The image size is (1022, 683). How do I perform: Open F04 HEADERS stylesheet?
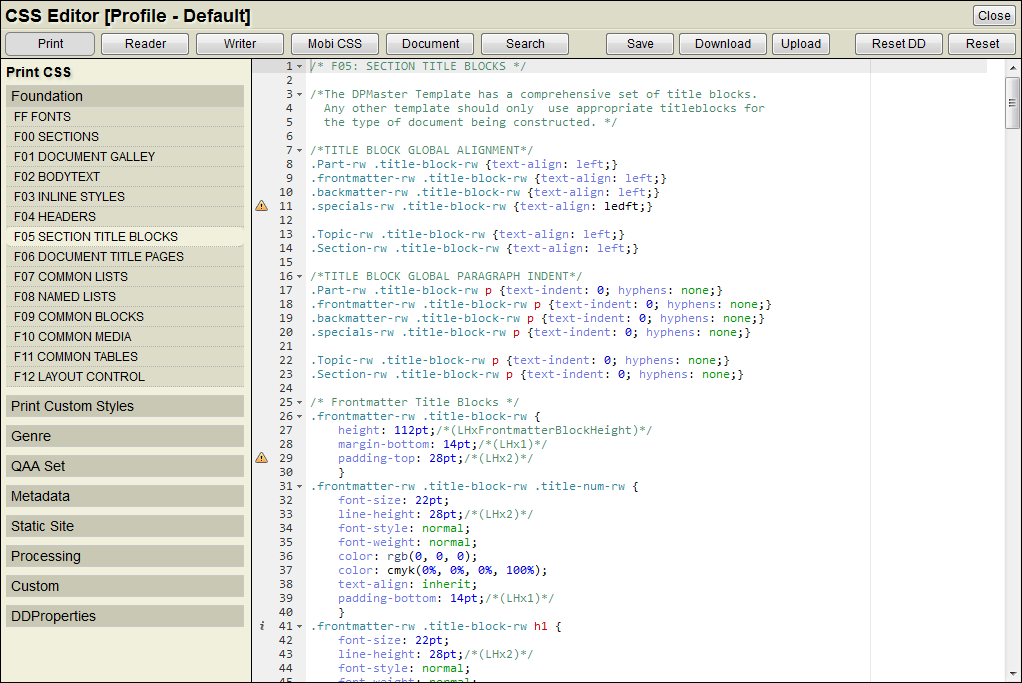[125, 217]
